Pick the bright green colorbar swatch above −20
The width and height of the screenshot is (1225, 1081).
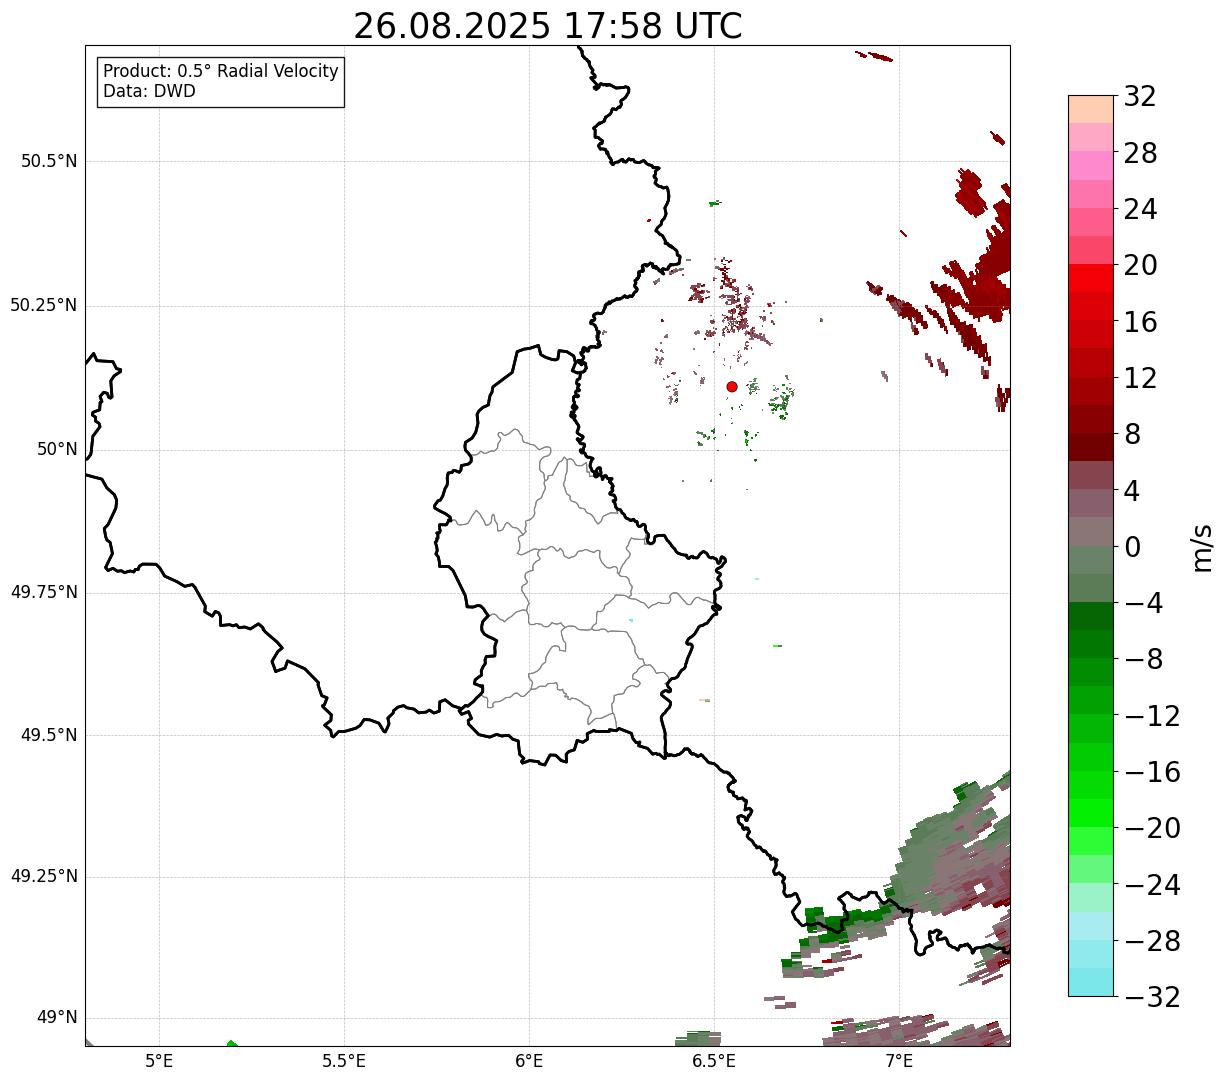click(1091, 813)
